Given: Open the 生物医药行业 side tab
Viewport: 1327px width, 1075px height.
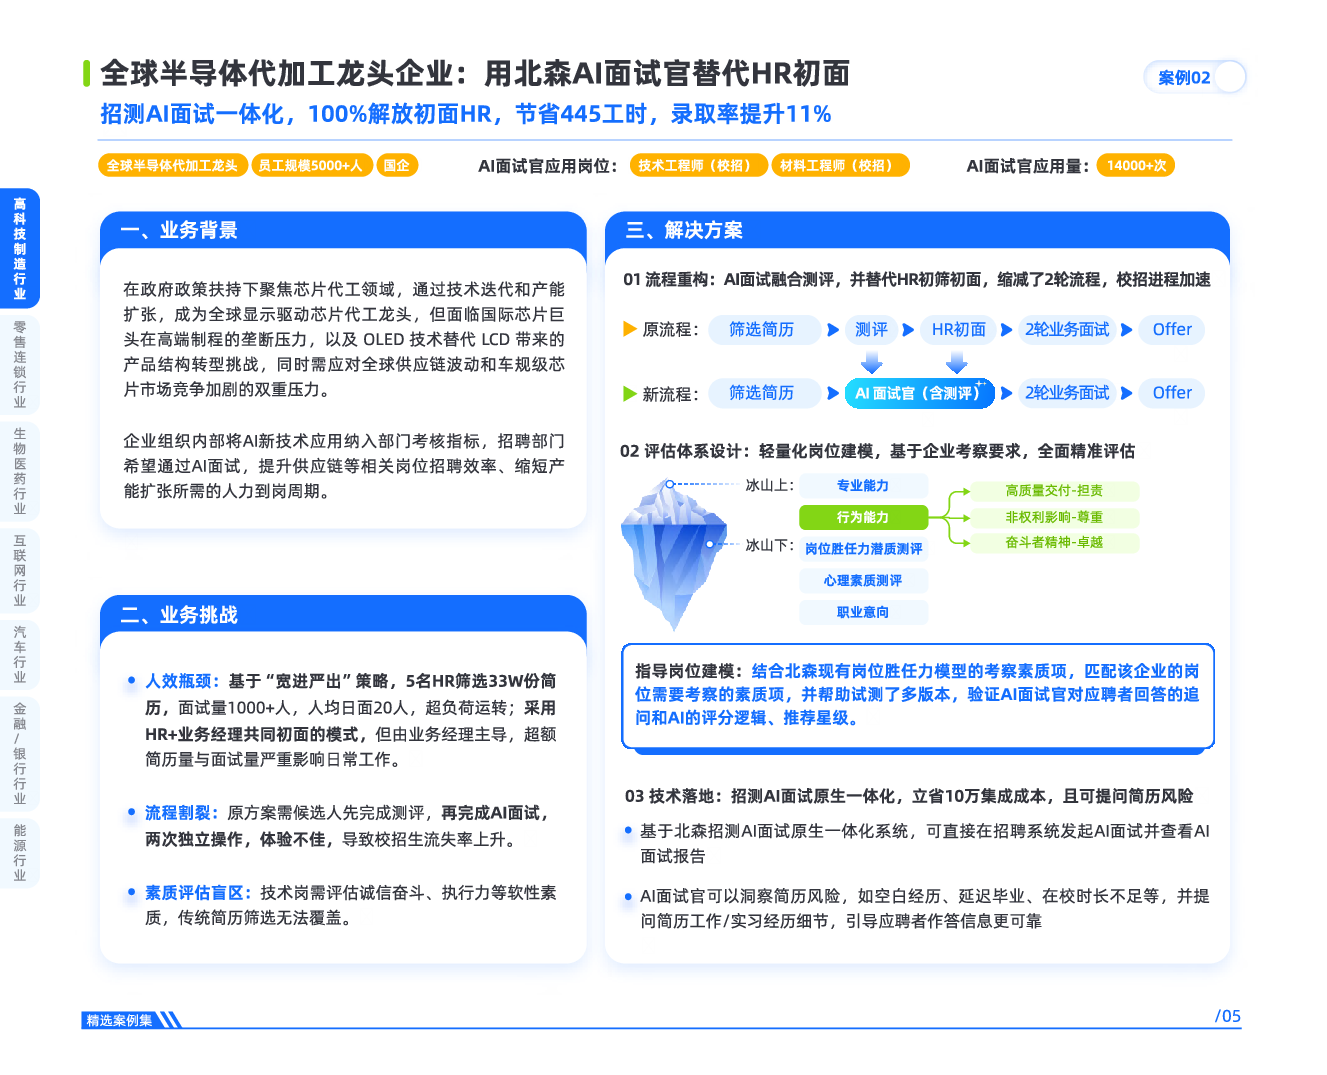Looking at the screenshot, I should click(x=19, y=471).
